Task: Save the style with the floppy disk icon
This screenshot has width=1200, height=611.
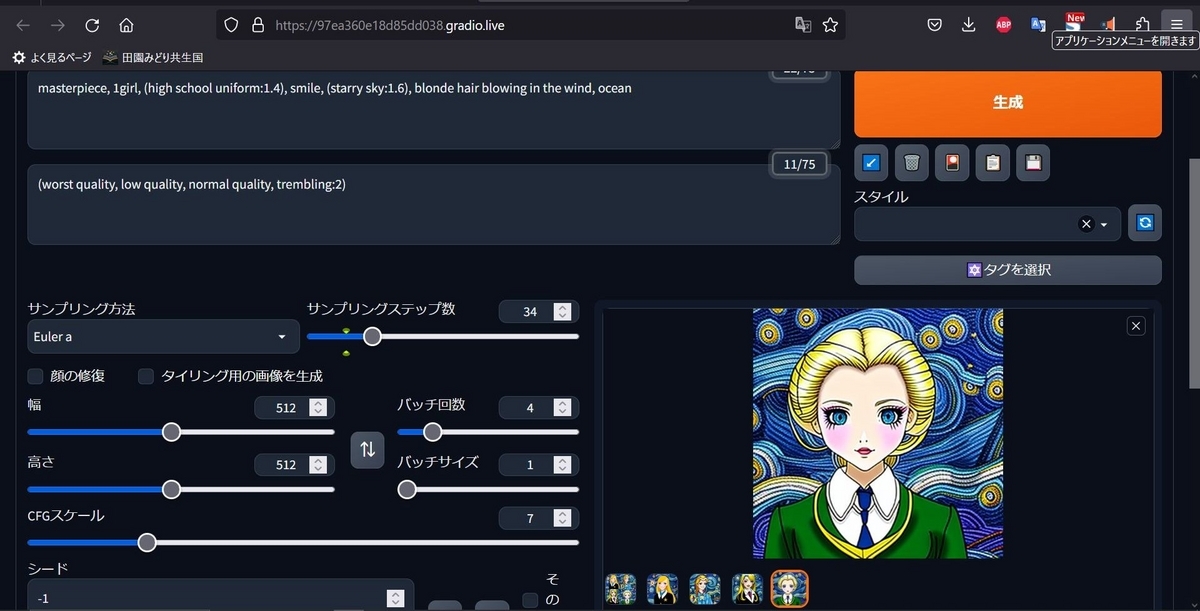Action: point(1033,162)
